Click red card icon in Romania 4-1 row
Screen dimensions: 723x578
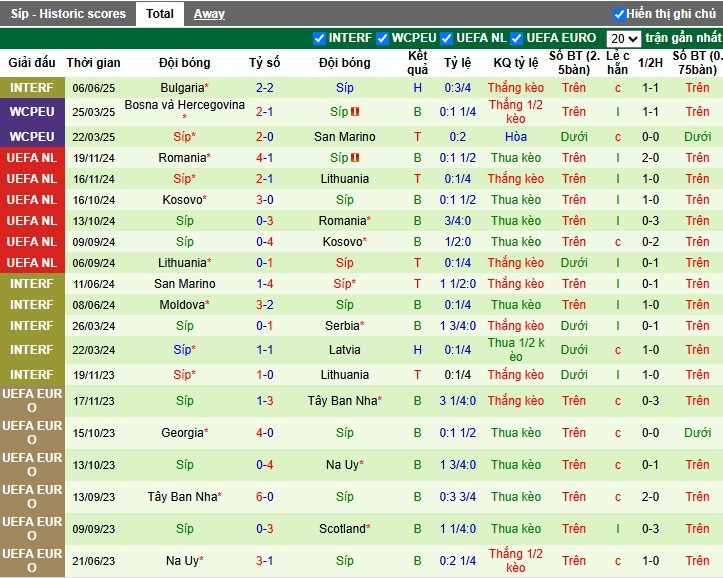pos(355,158)
